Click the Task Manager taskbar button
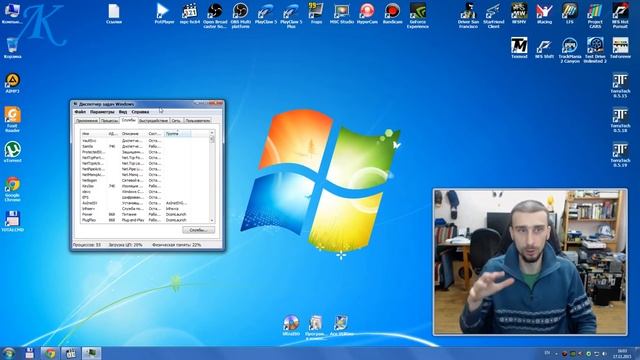 91,353
